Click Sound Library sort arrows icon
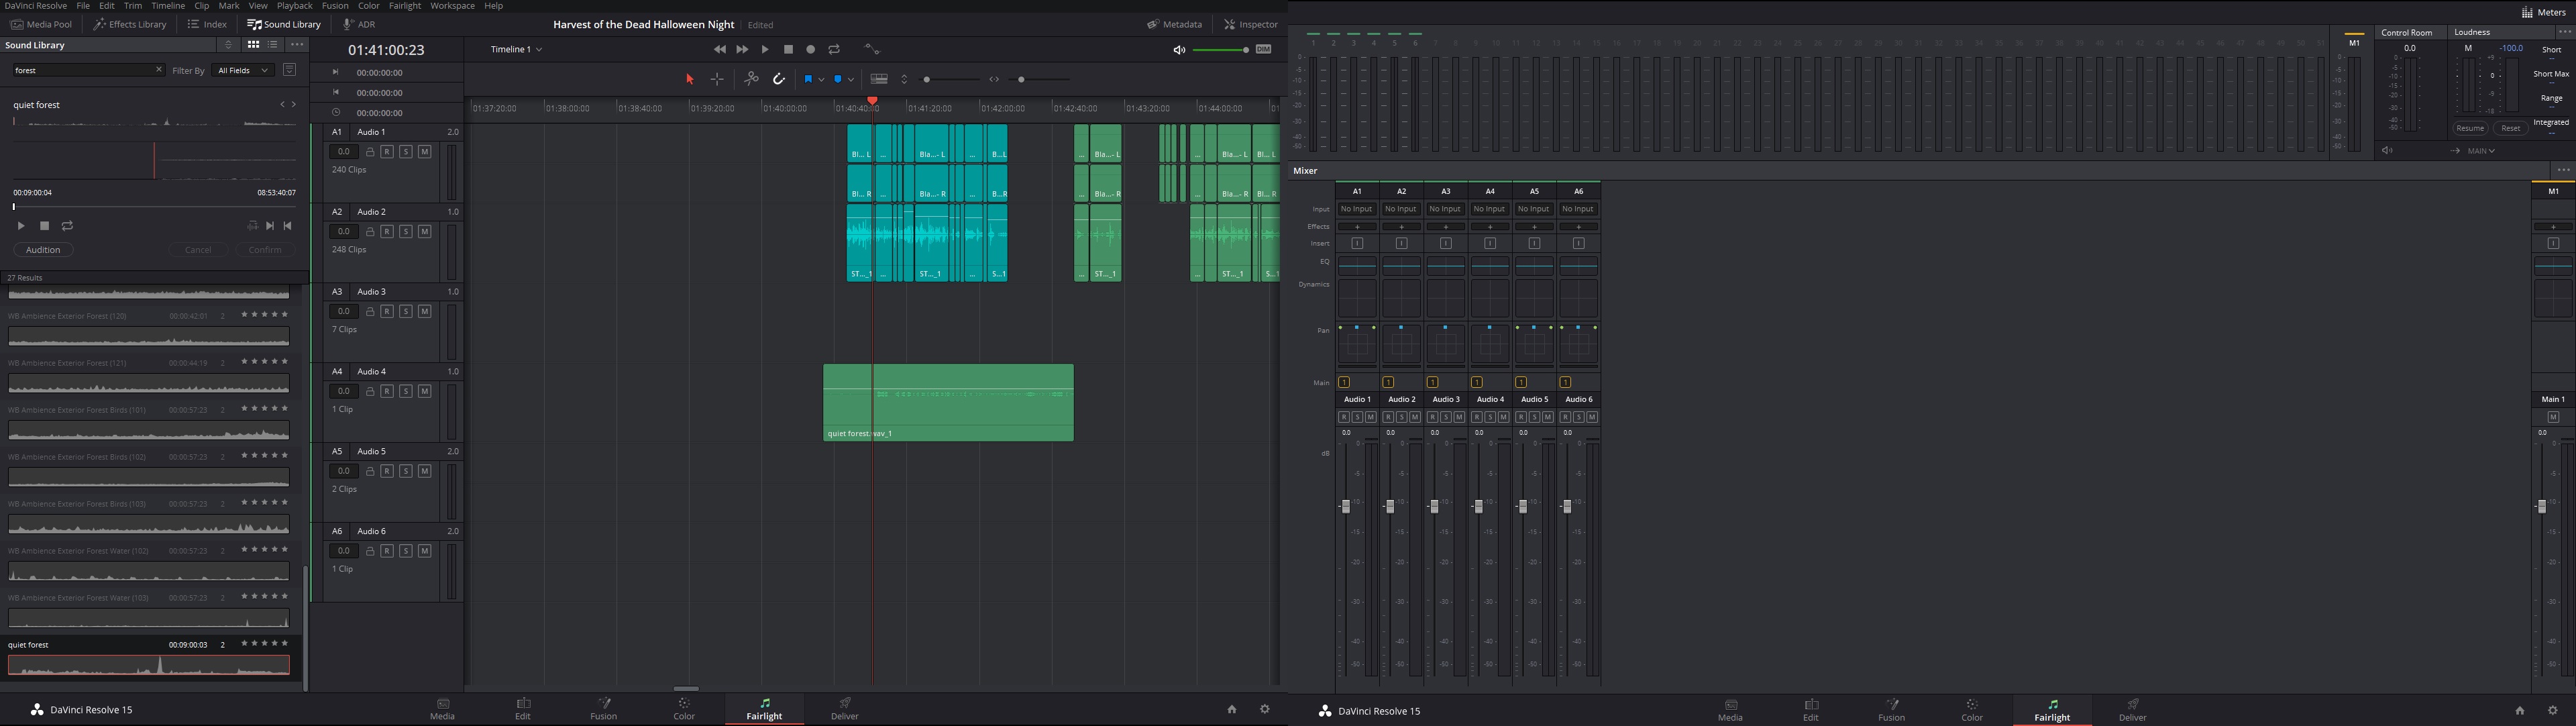This screenshot has height=726, width=2576. coord(229,45)
